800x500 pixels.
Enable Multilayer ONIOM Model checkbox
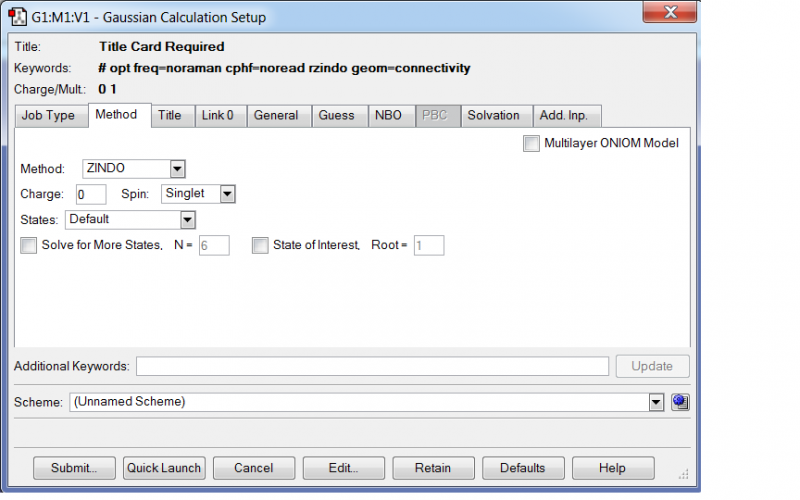click(x=531, y=143)
